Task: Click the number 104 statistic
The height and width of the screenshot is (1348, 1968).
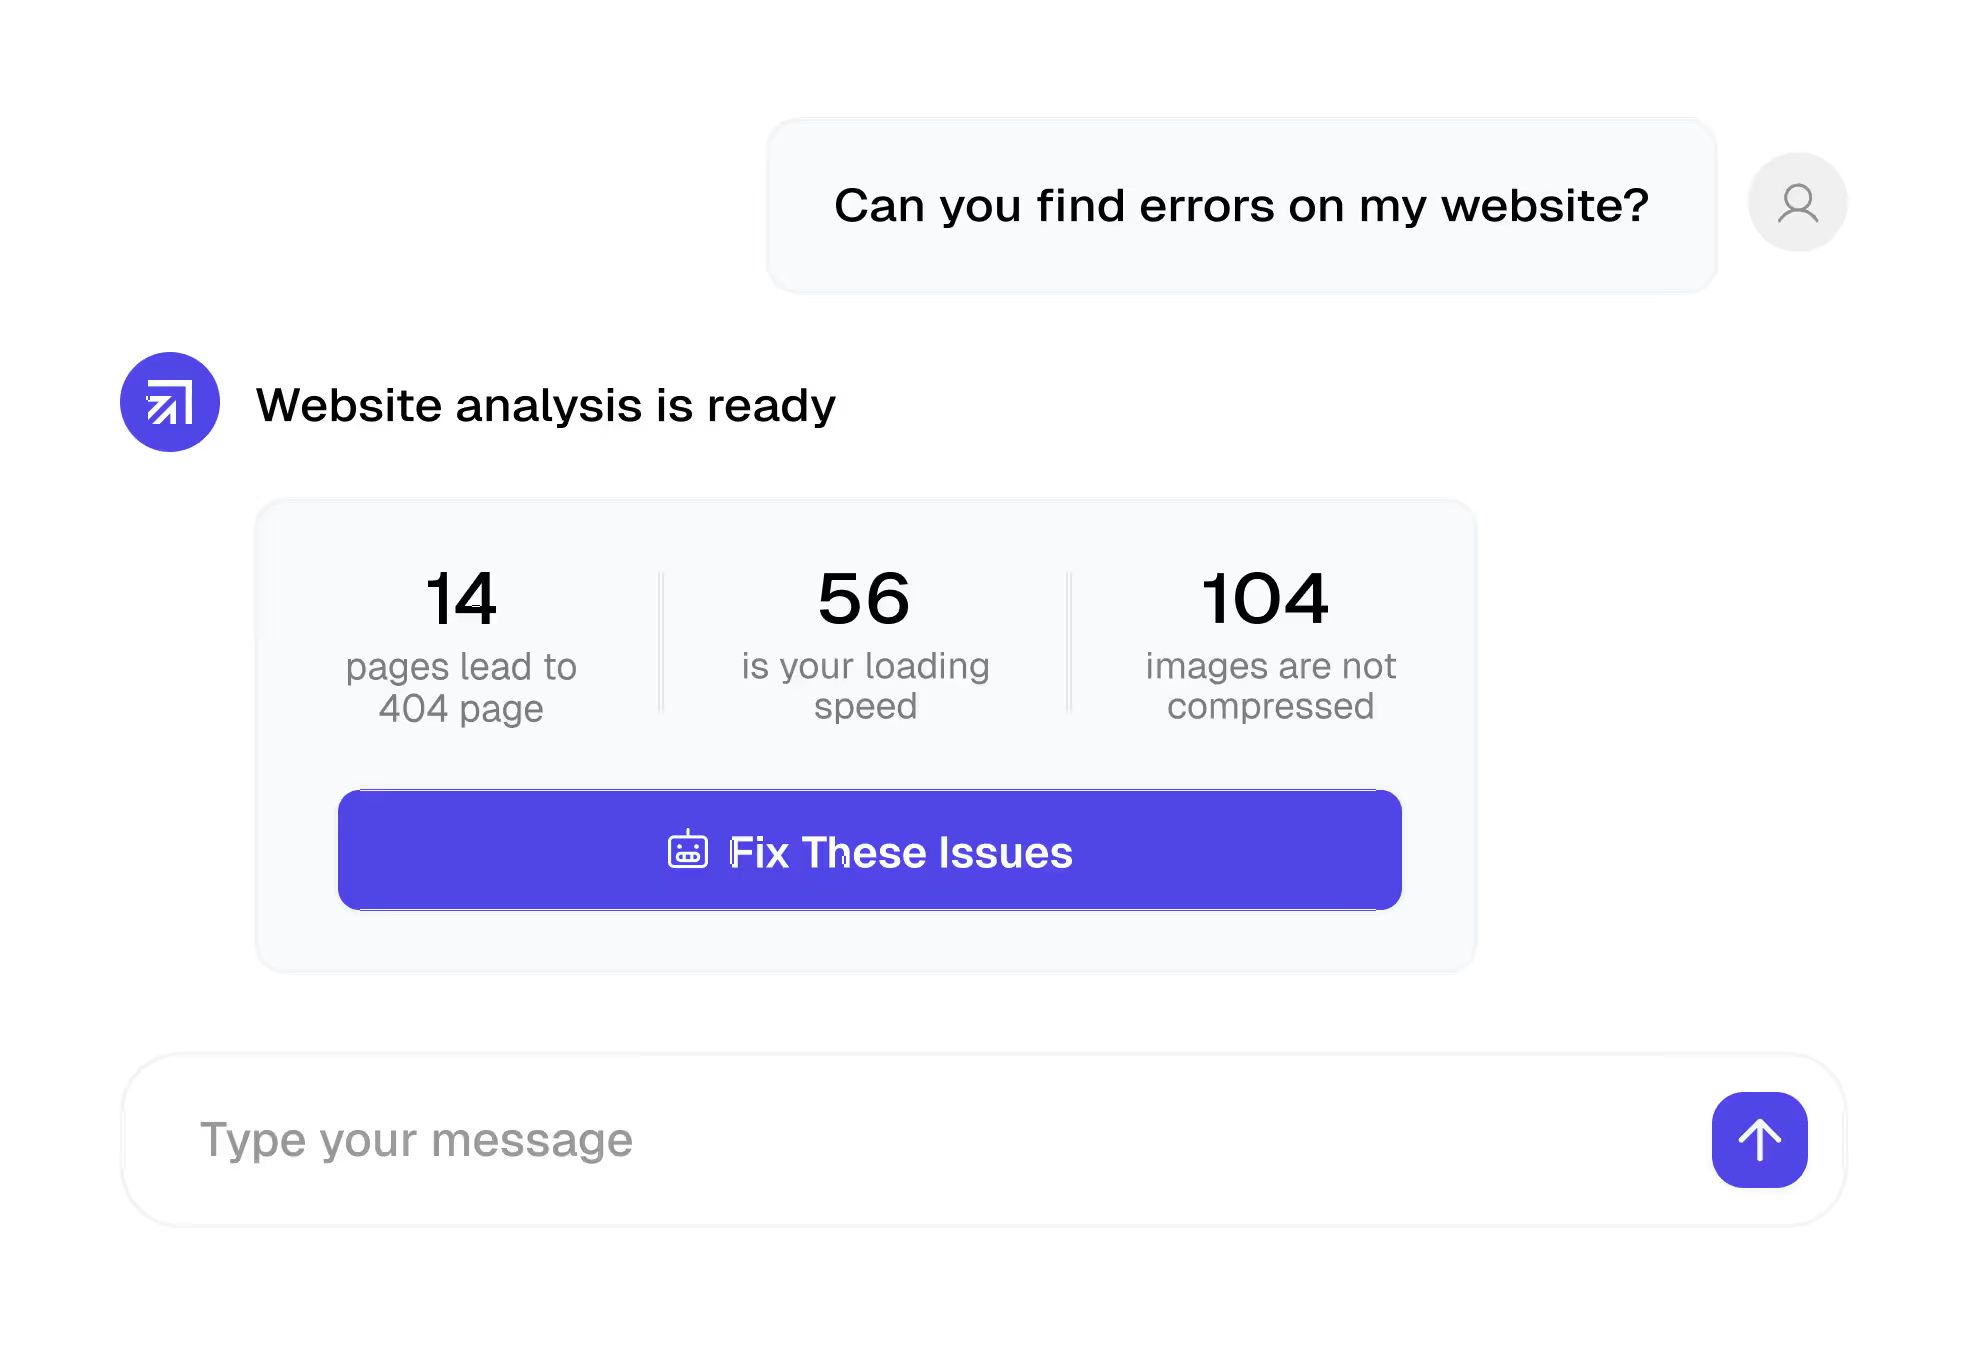Action: click(x=1266, y=599)
